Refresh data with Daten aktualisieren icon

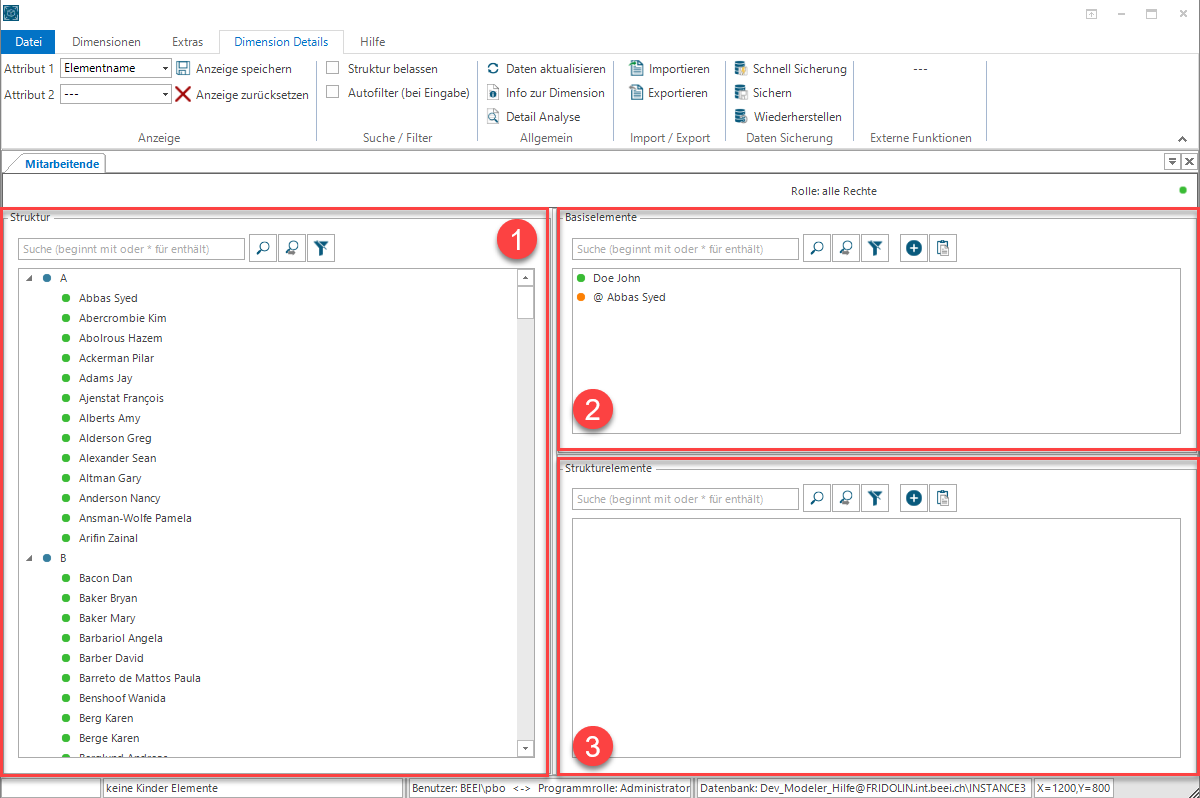click(493, 69)
